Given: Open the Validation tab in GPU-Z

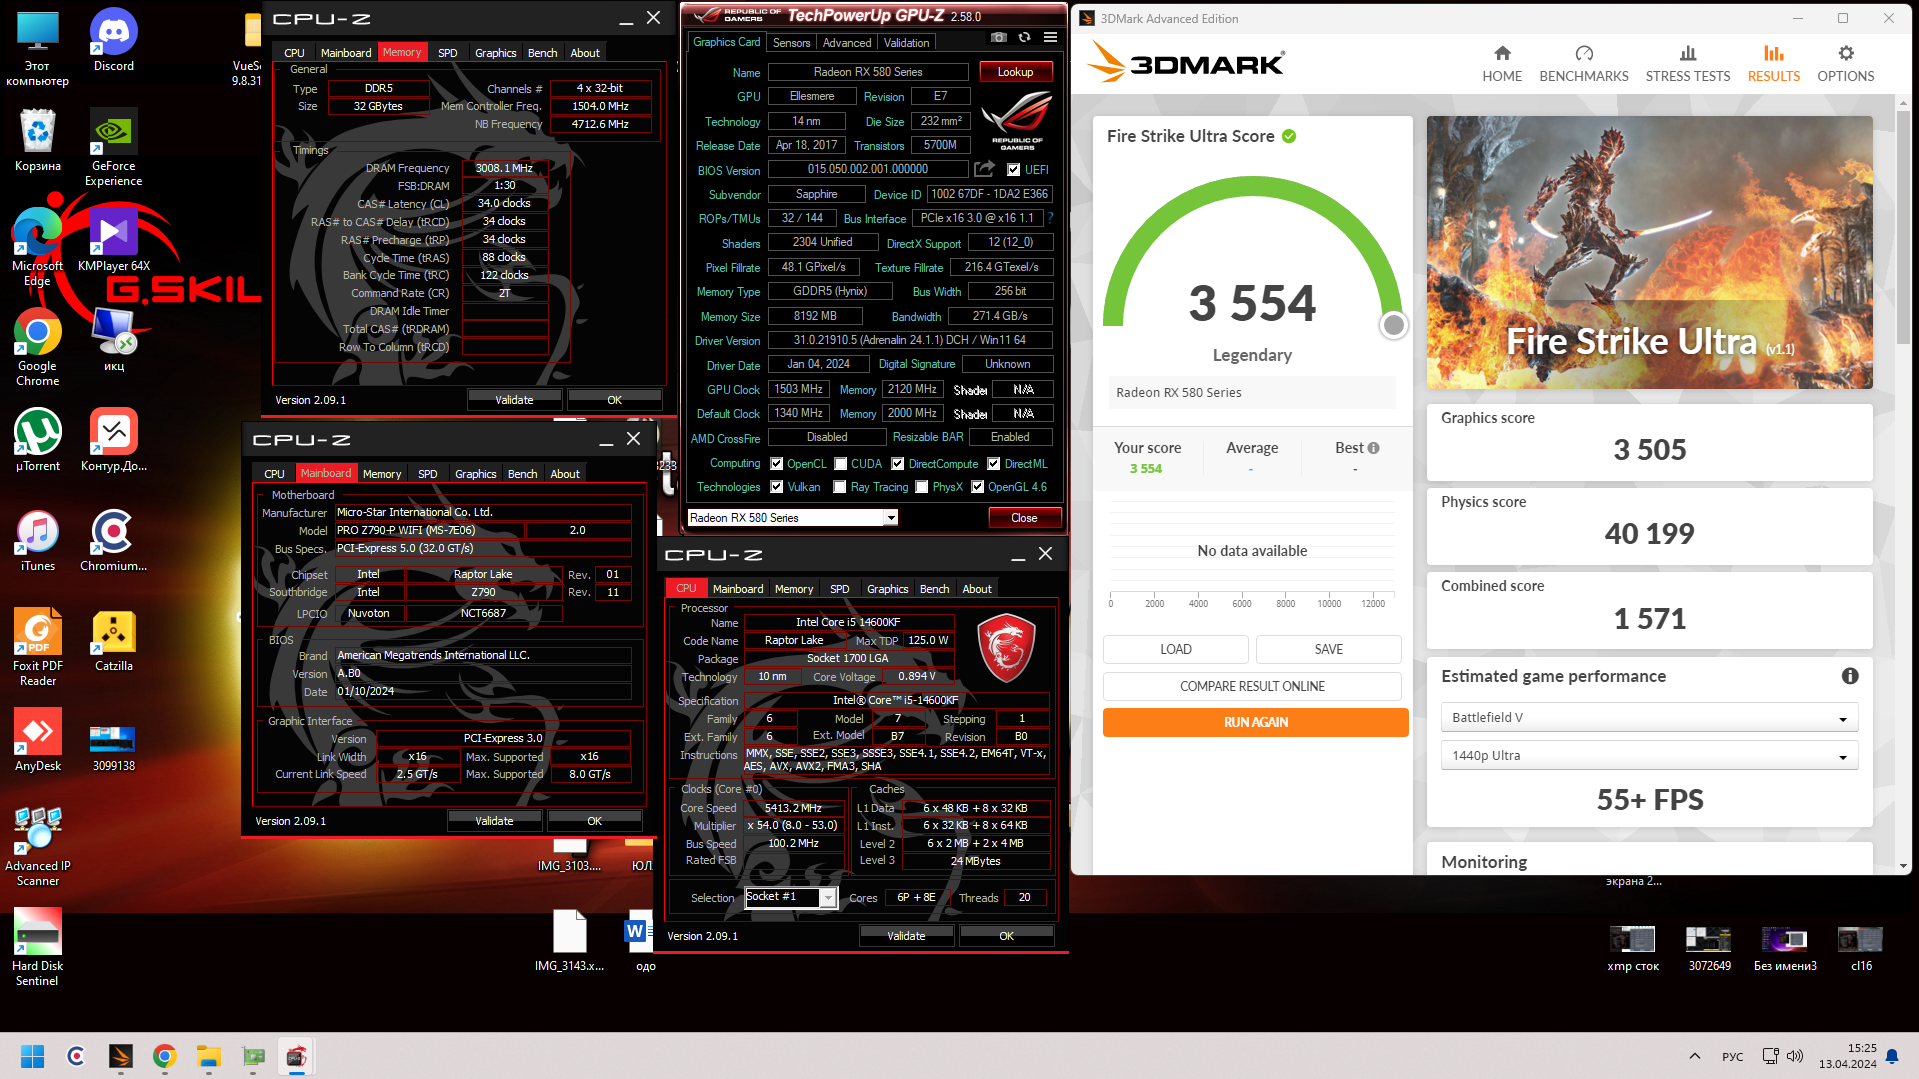Looking at the screenshot, I should pos(907,43).
